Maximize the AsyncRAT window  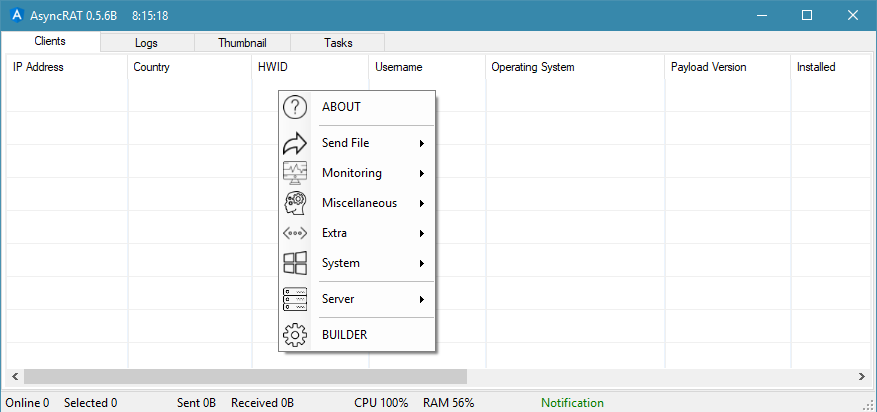[x=807, y=15]
